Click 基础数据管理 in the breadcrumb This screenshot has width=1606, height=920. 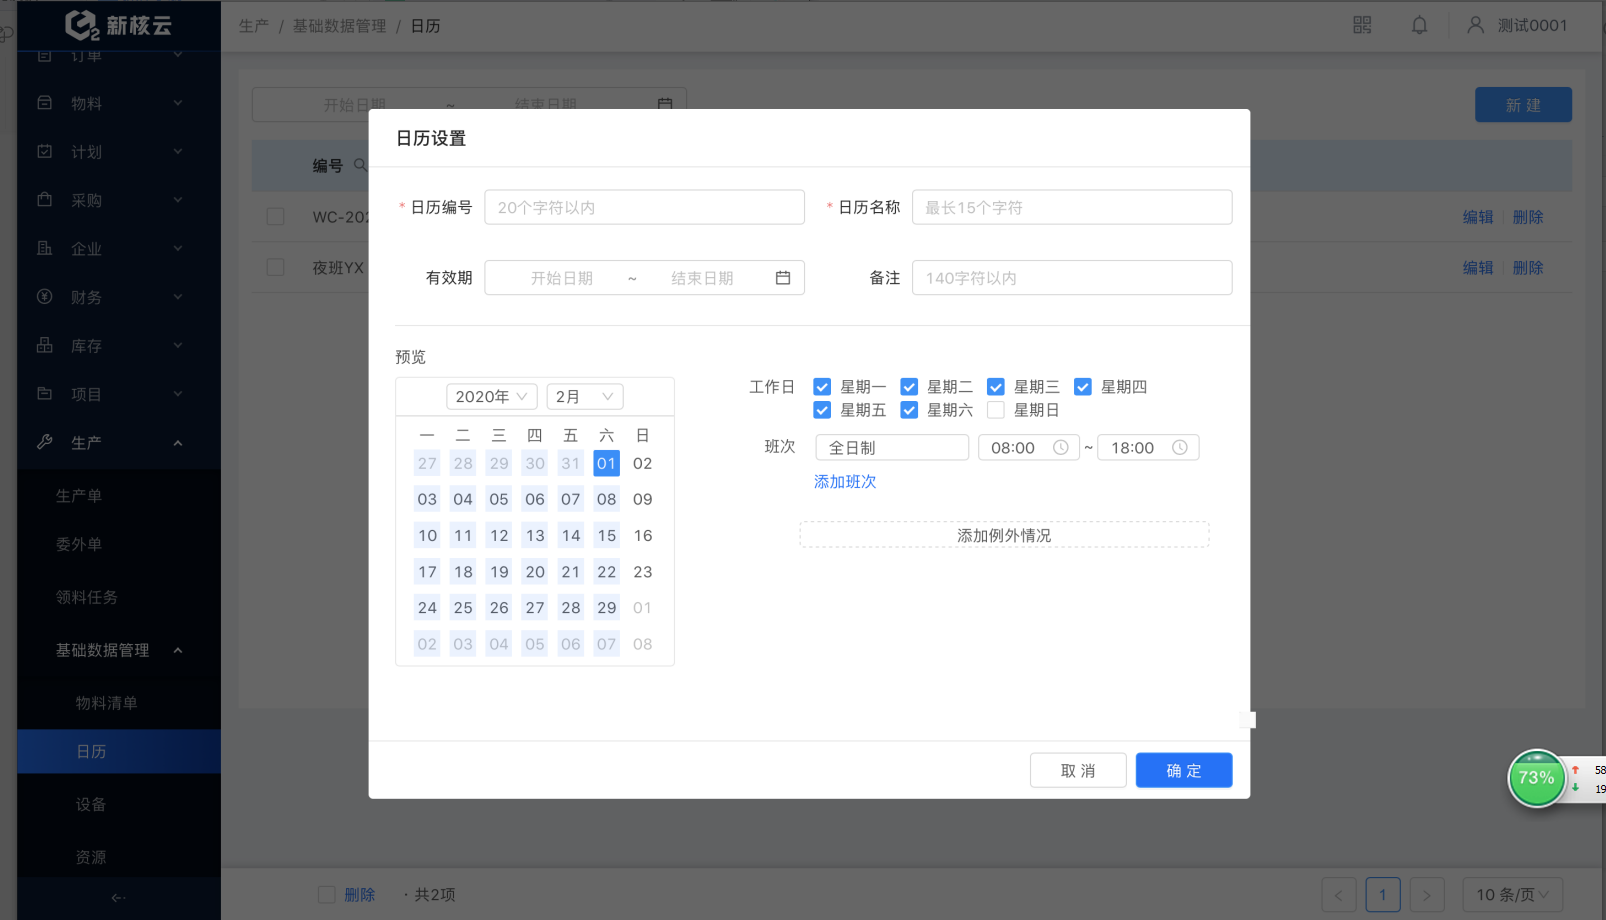point(339,26)
